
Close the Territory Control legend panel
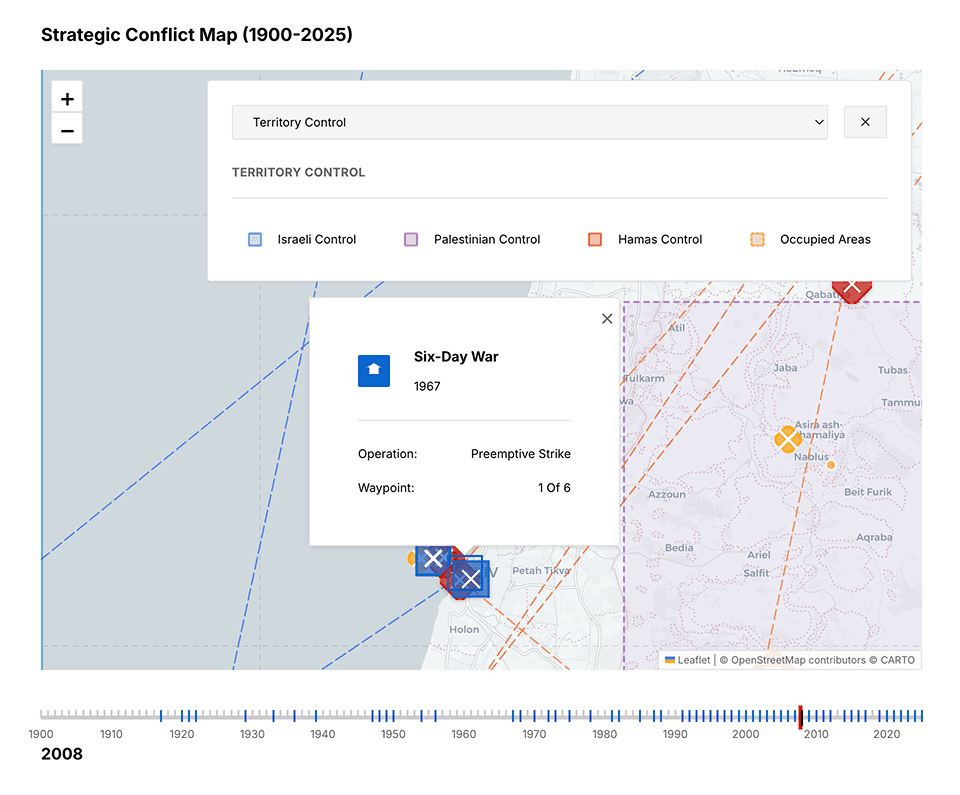[865, 122]
